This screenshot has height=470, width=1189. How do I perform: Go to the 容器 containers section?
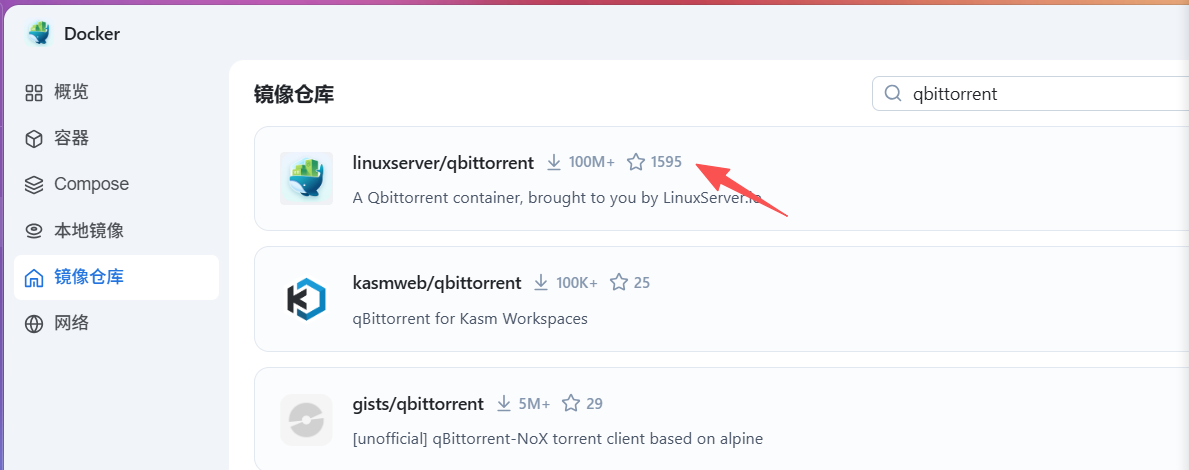(x=70, y=138)
